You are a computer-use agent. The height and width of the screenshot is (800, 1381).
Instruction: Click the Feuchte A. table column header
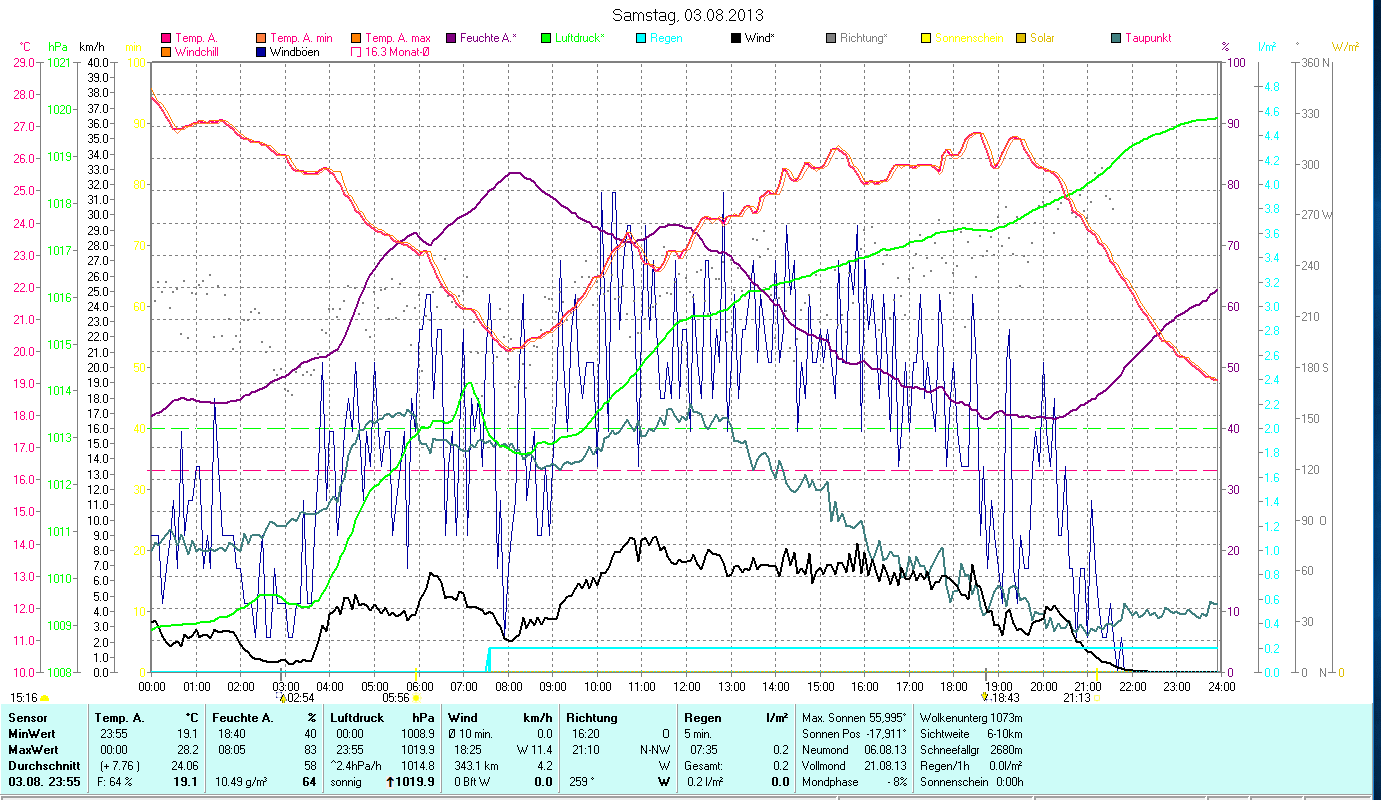pyautogui.click(x=244, y=718)
